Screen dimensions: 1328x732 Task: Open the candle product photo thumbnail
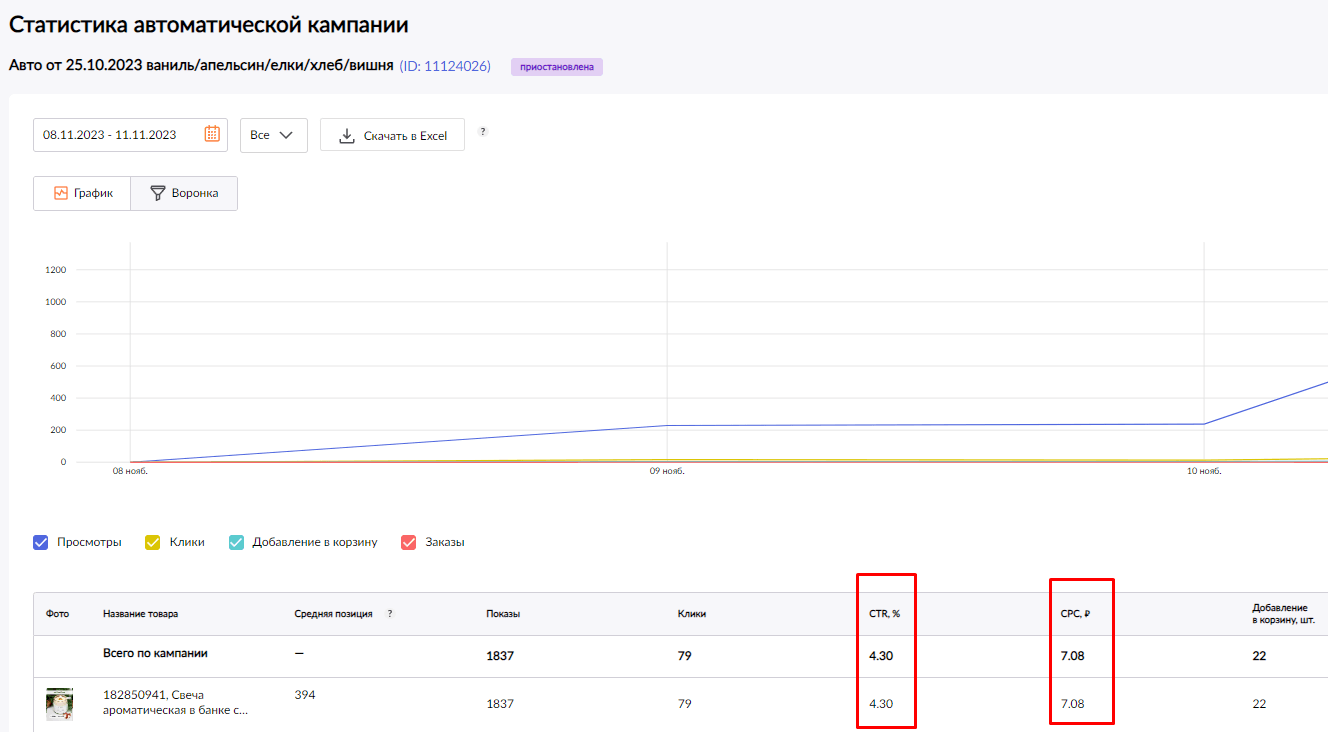[59, 704]
